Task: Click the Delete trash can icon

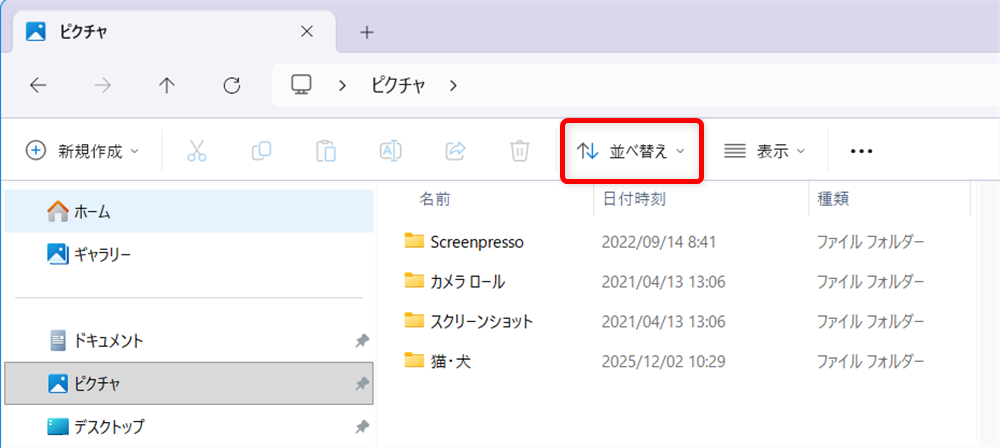Action: [520, 151]
